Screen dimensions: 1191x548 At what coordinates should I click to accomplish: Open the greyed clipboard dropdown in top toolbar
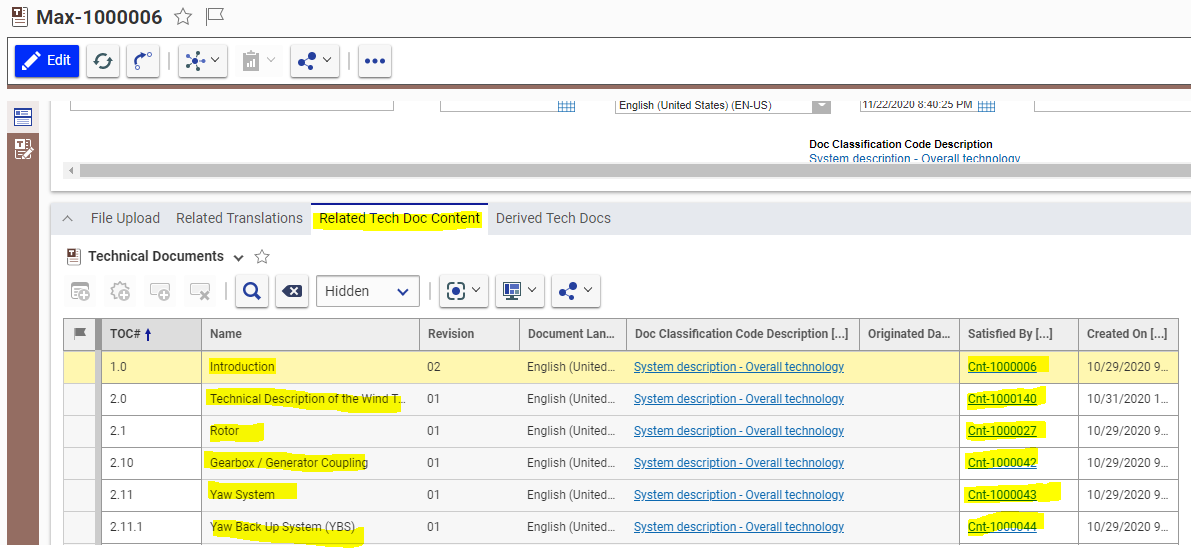pyautogui.click(x=259, y=61)
